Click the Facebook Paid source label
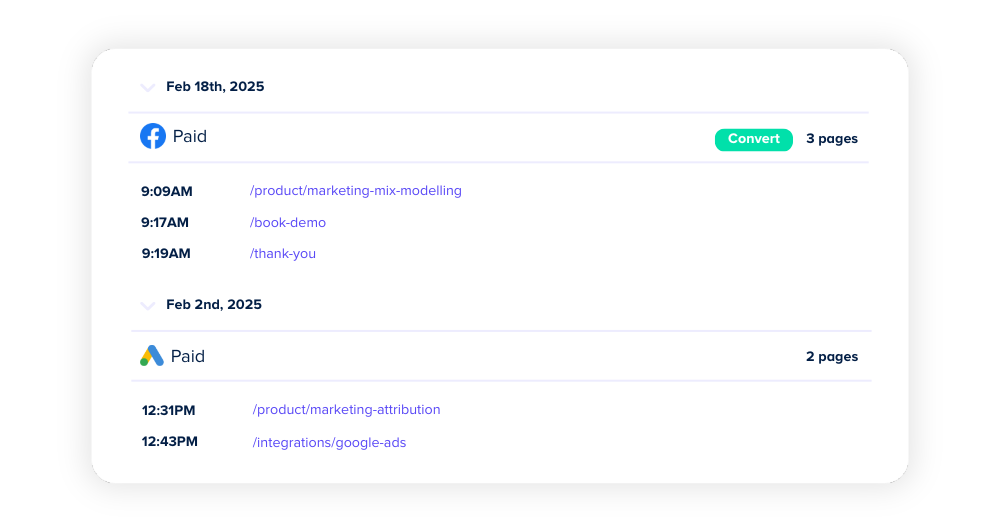The image size is (1000, 532). (x=190, y=137)
